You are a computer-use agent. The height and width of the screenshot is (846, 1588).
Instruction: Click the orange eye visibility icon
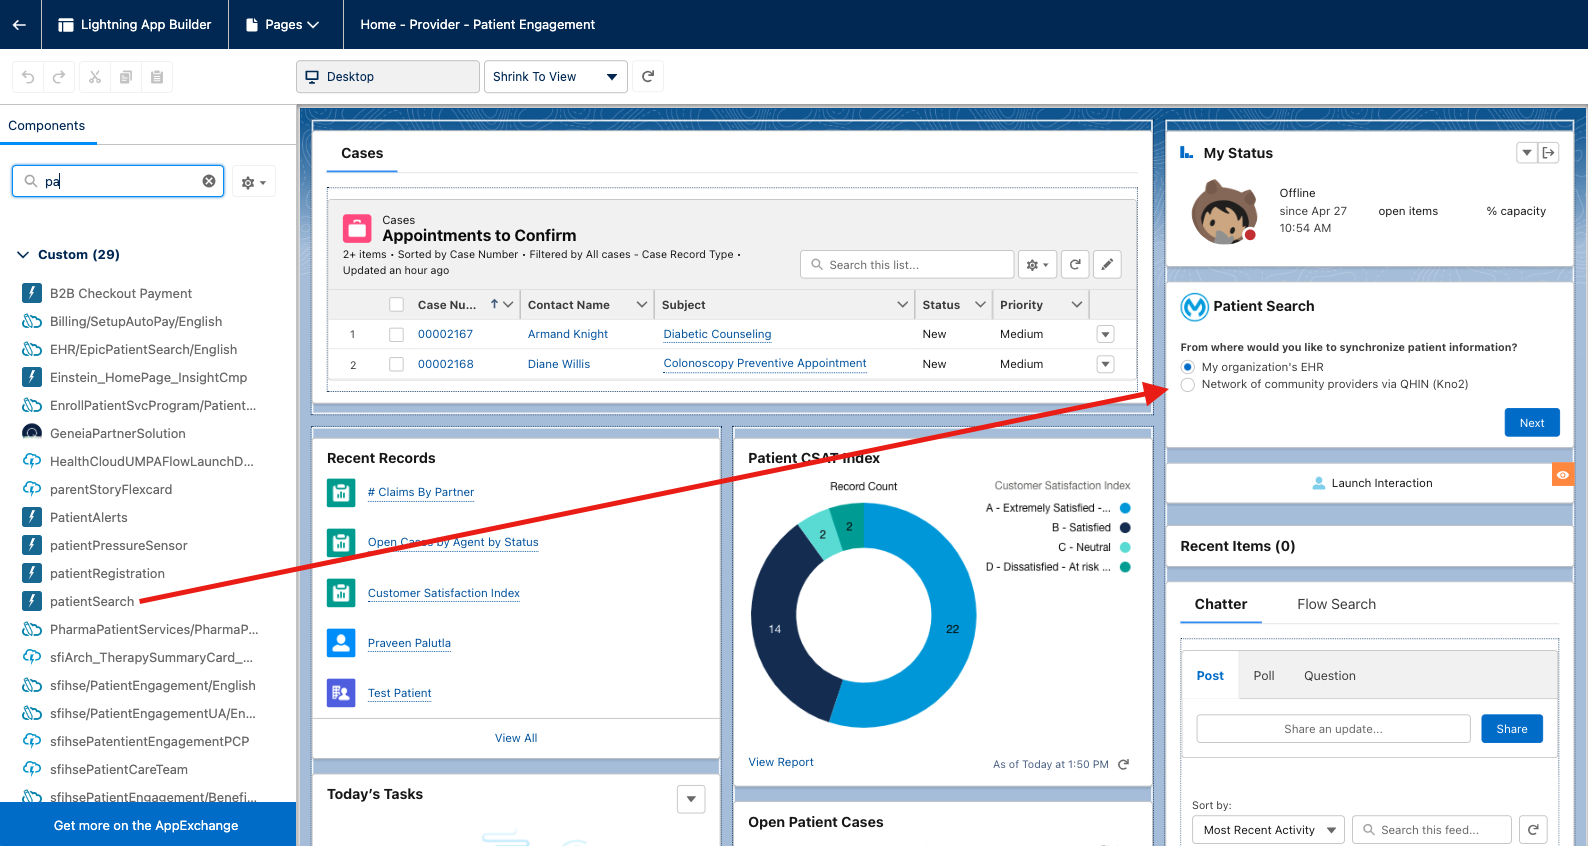1563,474
